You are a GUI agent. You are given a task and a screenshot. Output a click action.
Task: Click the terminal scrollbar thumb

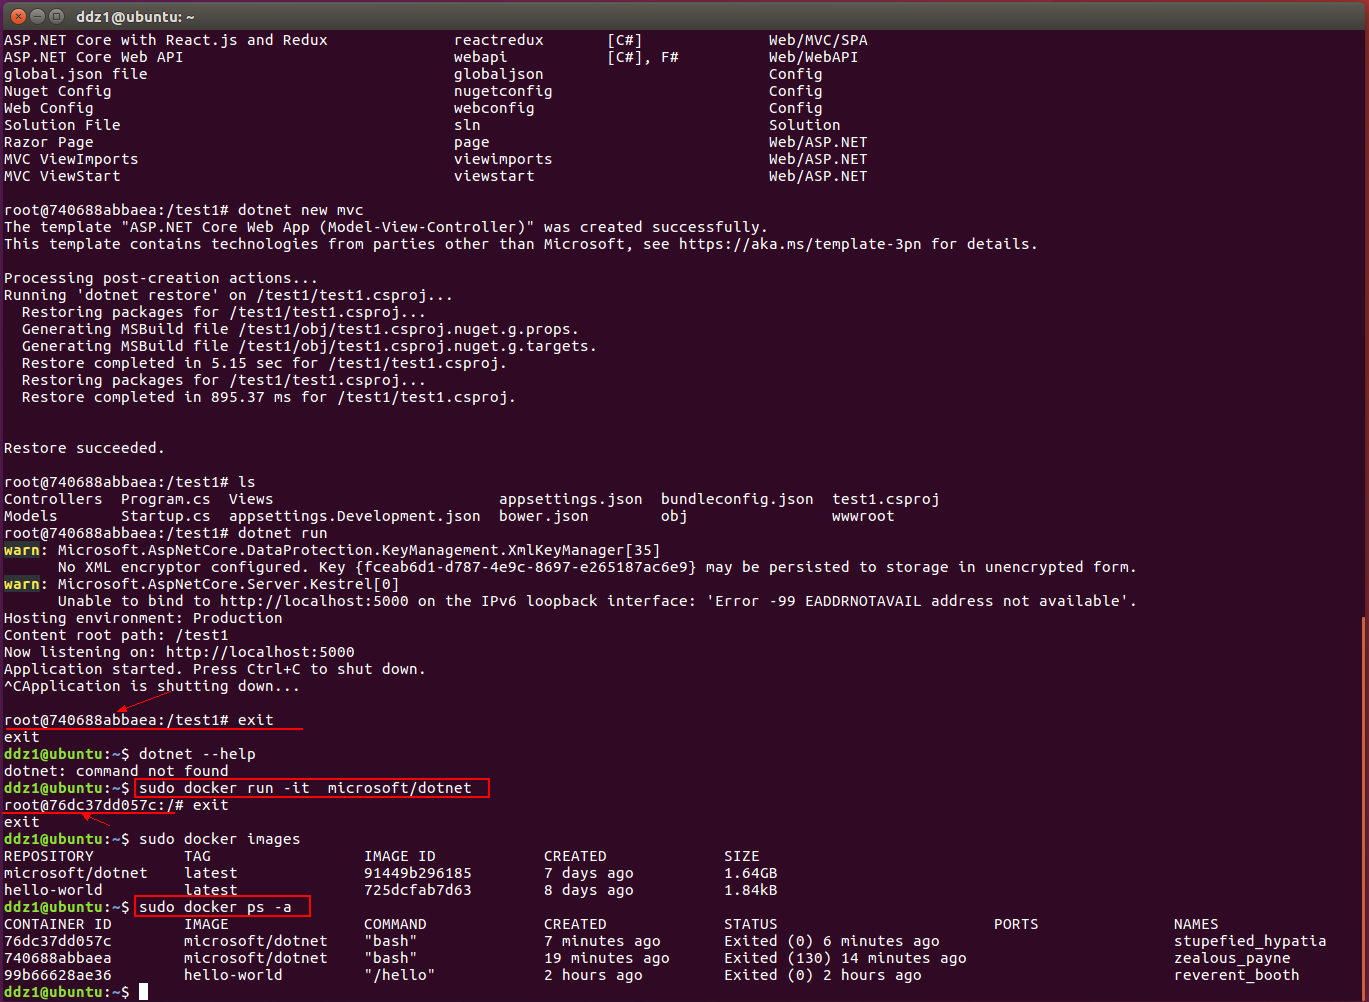(1364, 808)
